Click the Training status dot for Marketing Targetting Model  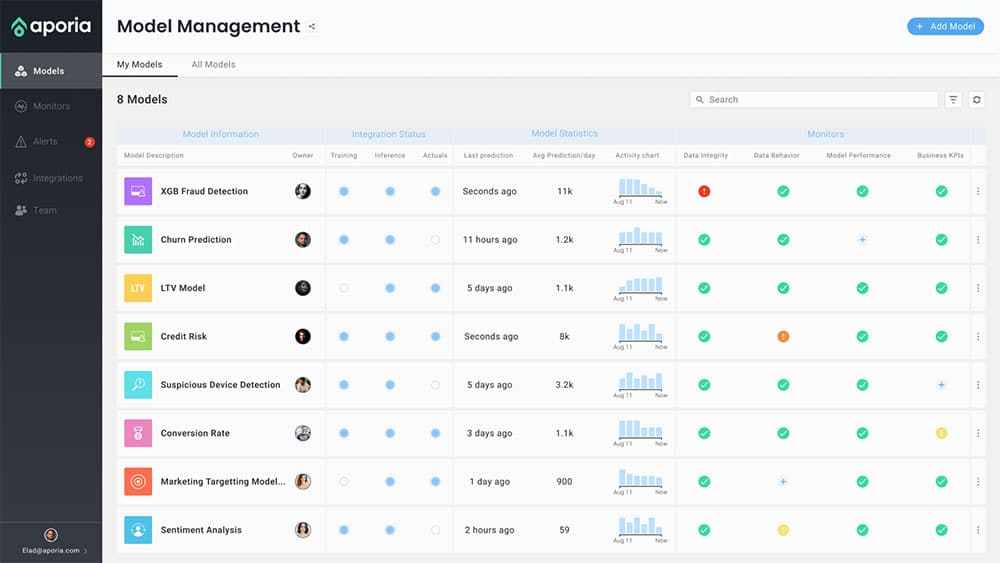point(344,482)
